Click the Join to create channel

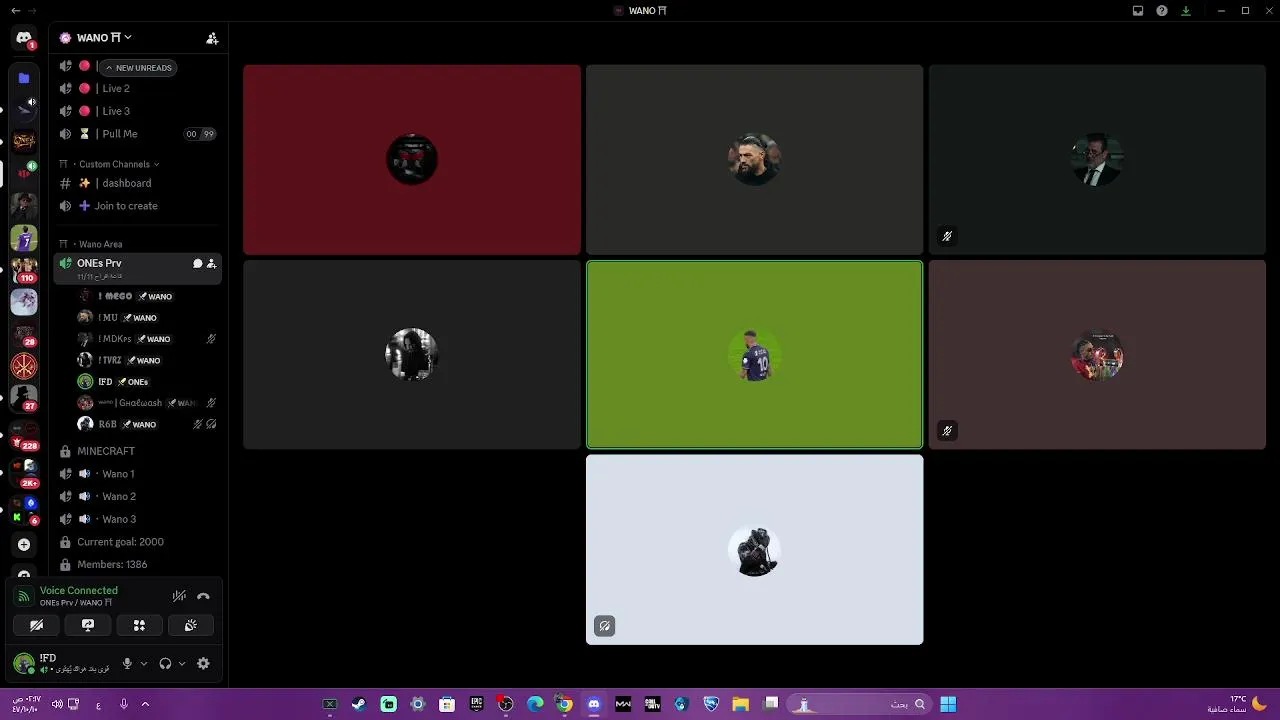point(138,206)
